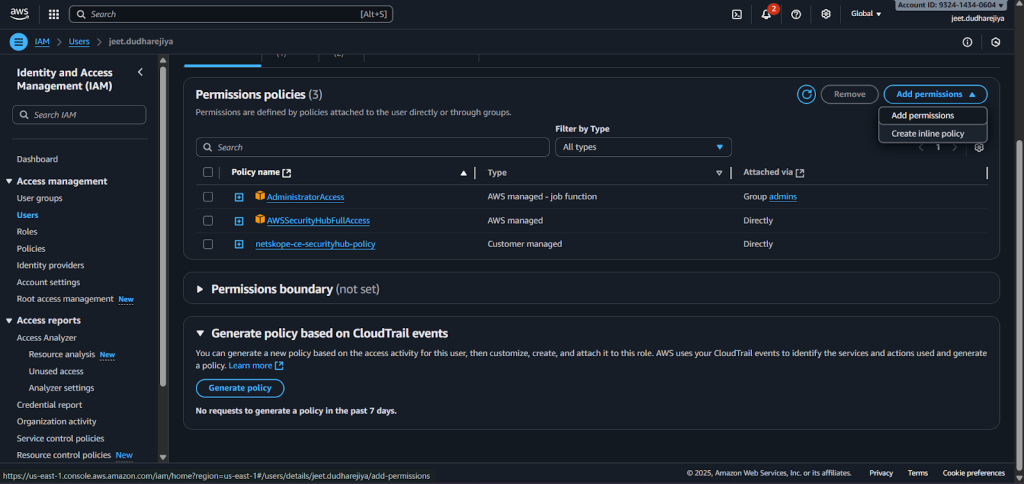Click the Remove button
This screenshot has width=1024, height=484.
(x=850, y=94)
